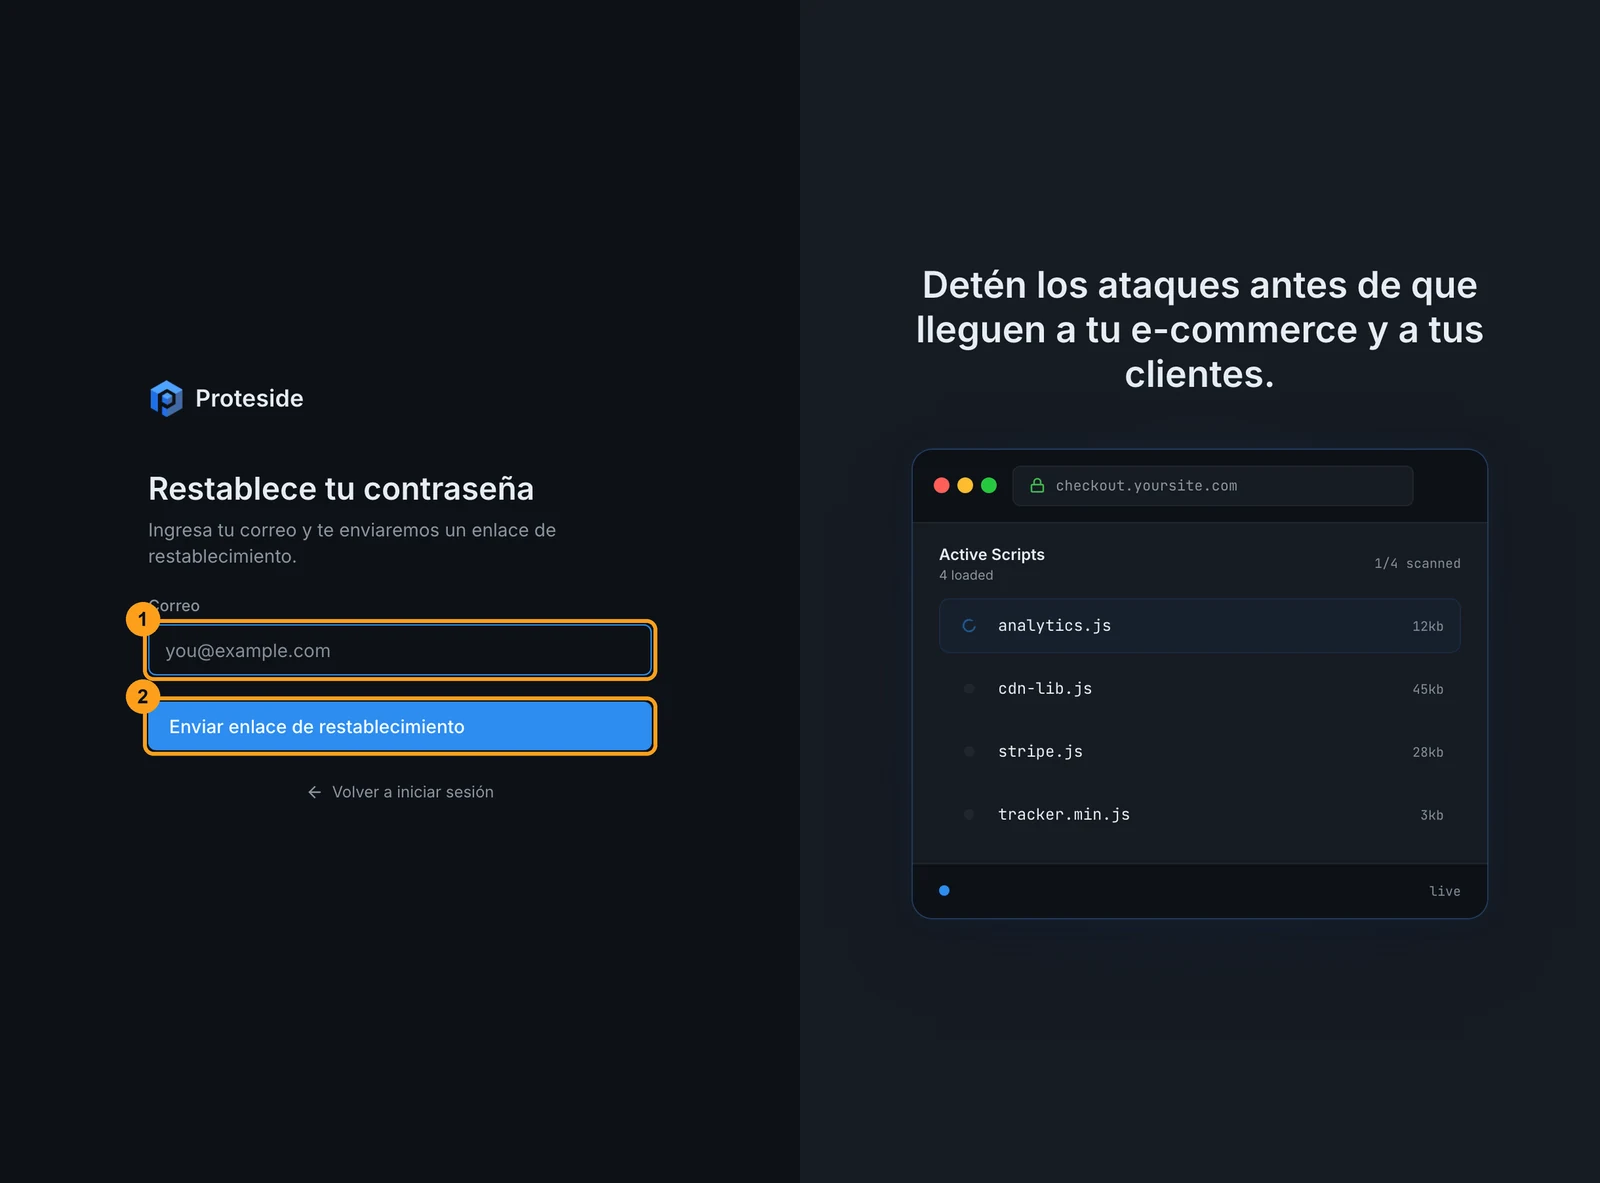Image resolution: width=1600 pixels, height=1183 pixels.
Task: Click the 12kb size of analytics.js
Action: coord(1427,626)
